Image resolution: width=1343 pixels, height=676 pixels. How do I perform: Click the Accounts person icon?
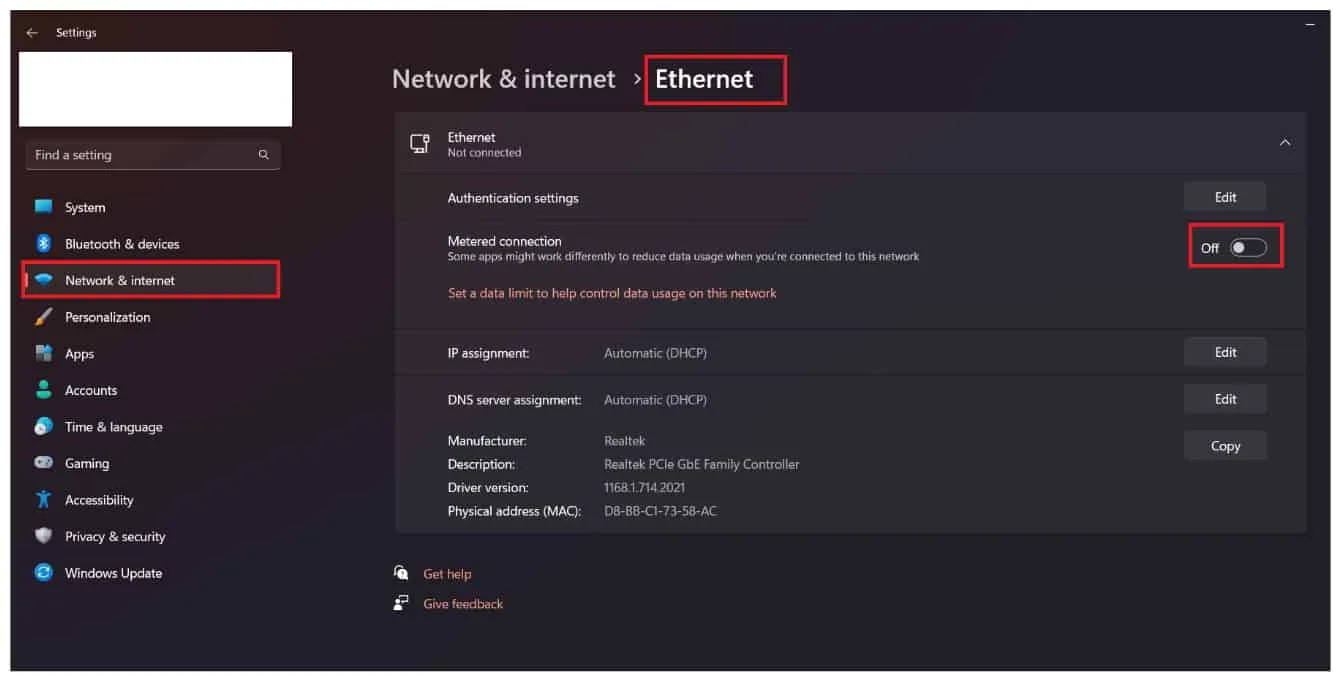pyautogui.click(x=43, y=390)
